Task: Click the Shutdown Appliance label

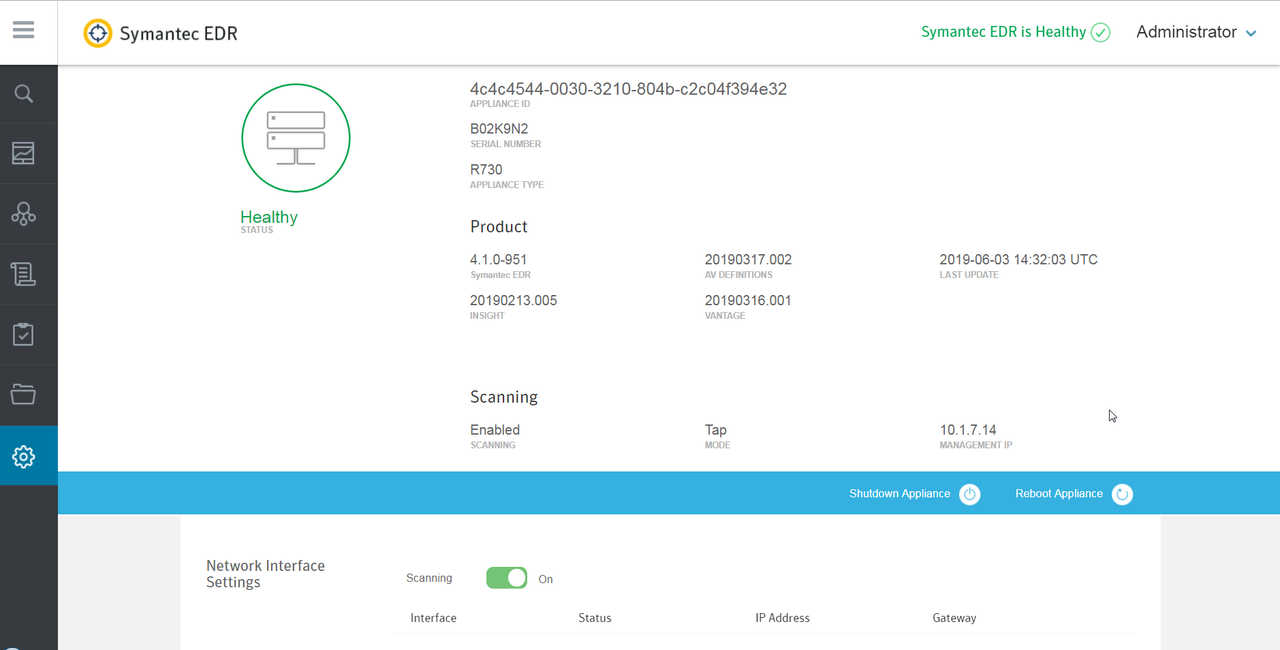Action: point(900,494)
